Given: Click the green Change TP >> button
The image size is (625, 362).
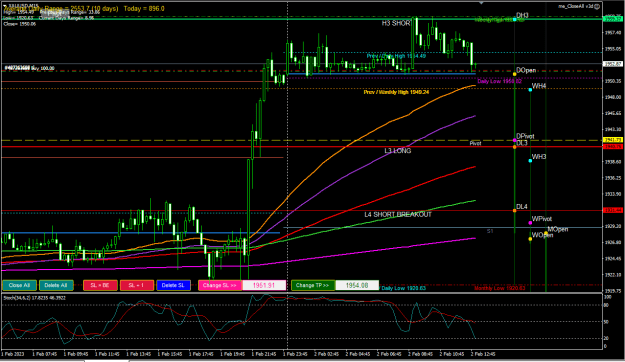Looking at the screenshot, I should pos(313,285).
